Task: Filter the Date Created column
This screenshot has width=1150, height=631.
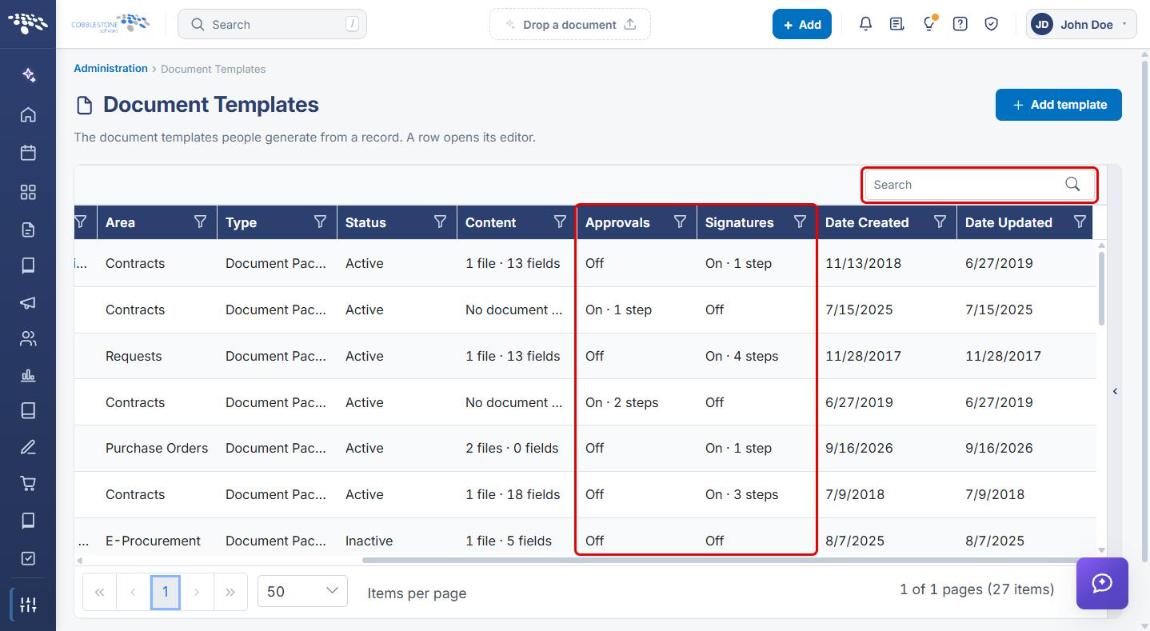Action: (x=940, y=222)
